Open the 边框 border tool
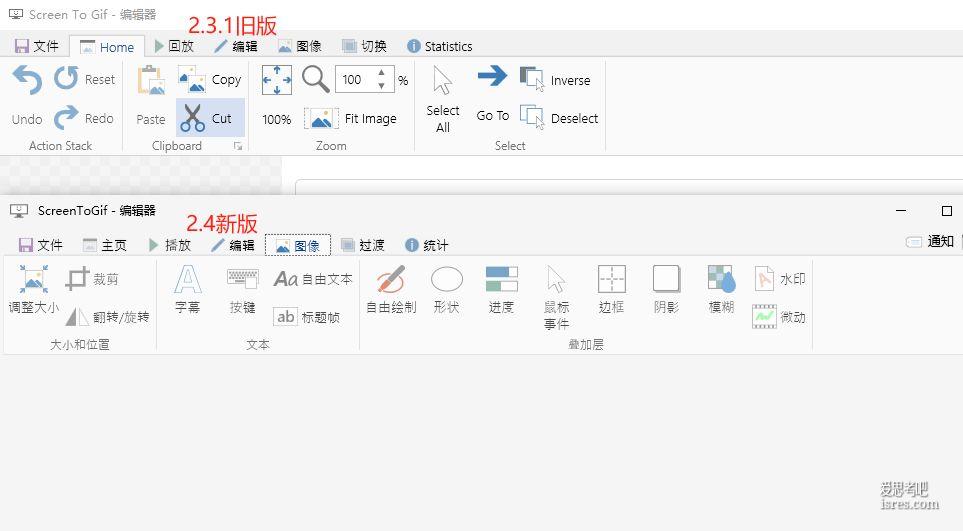Screen dimensions: 963x531 (612, 289)
